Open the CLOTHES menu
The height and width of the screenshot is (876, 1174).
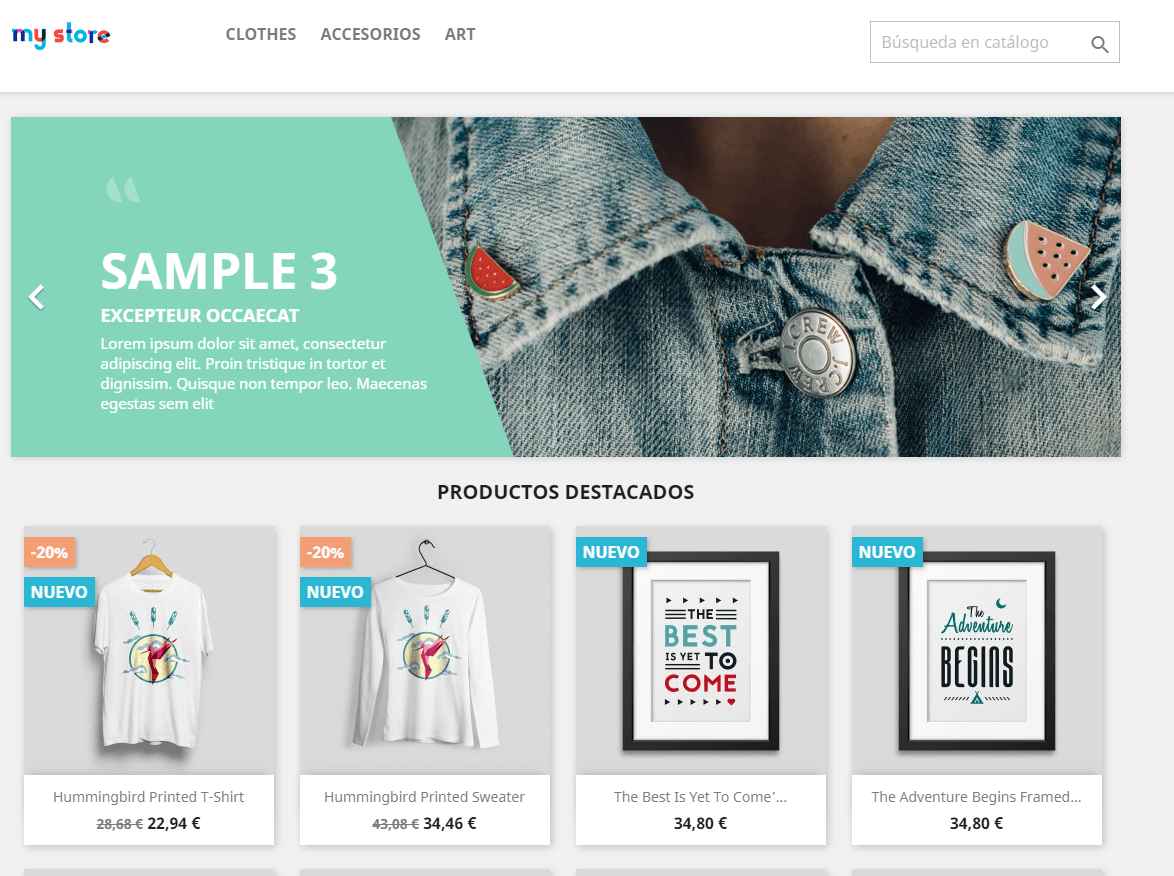point(261,34)
